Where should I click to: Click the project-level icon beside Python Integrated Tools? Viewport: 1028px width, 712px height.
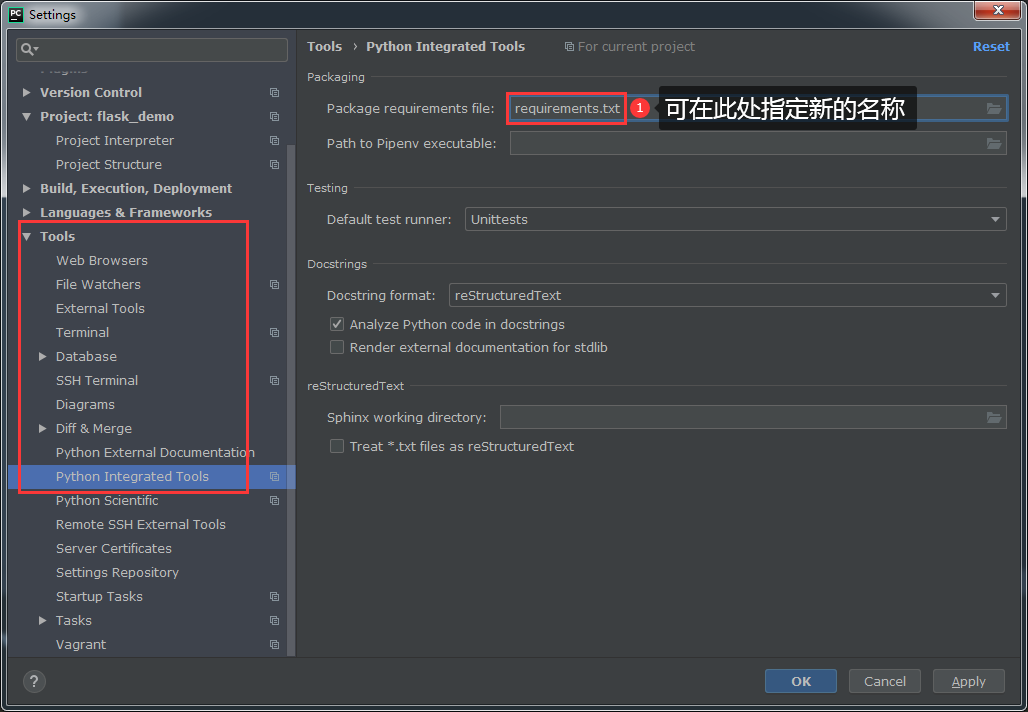[275, 477]
